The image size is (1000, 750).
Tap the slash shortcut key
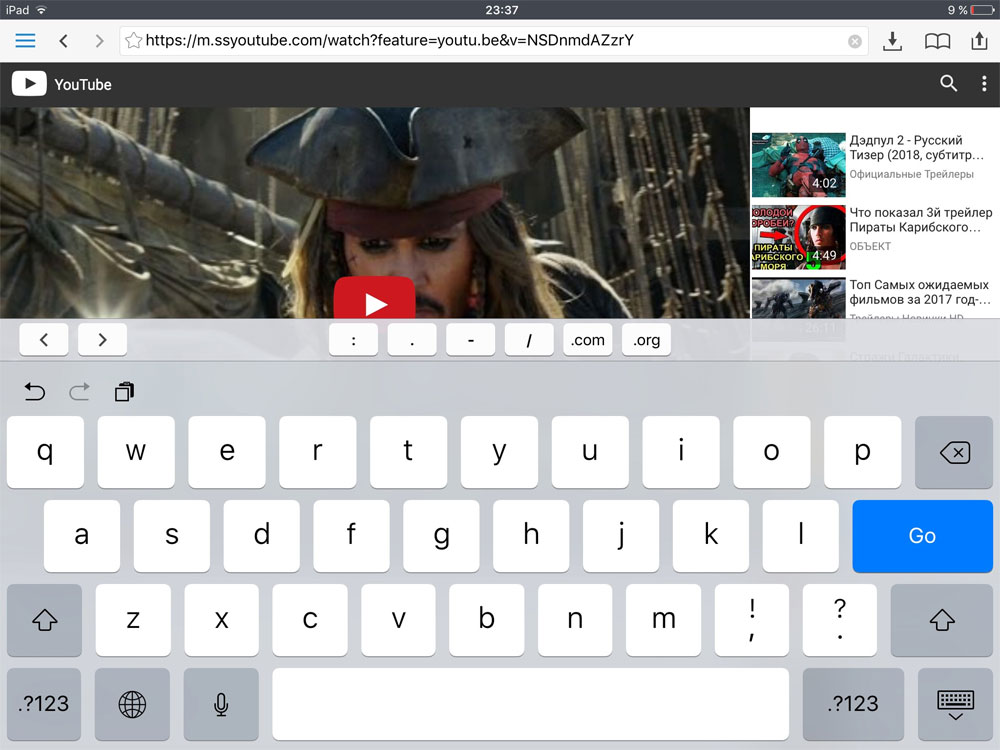(x=529, y=340)
